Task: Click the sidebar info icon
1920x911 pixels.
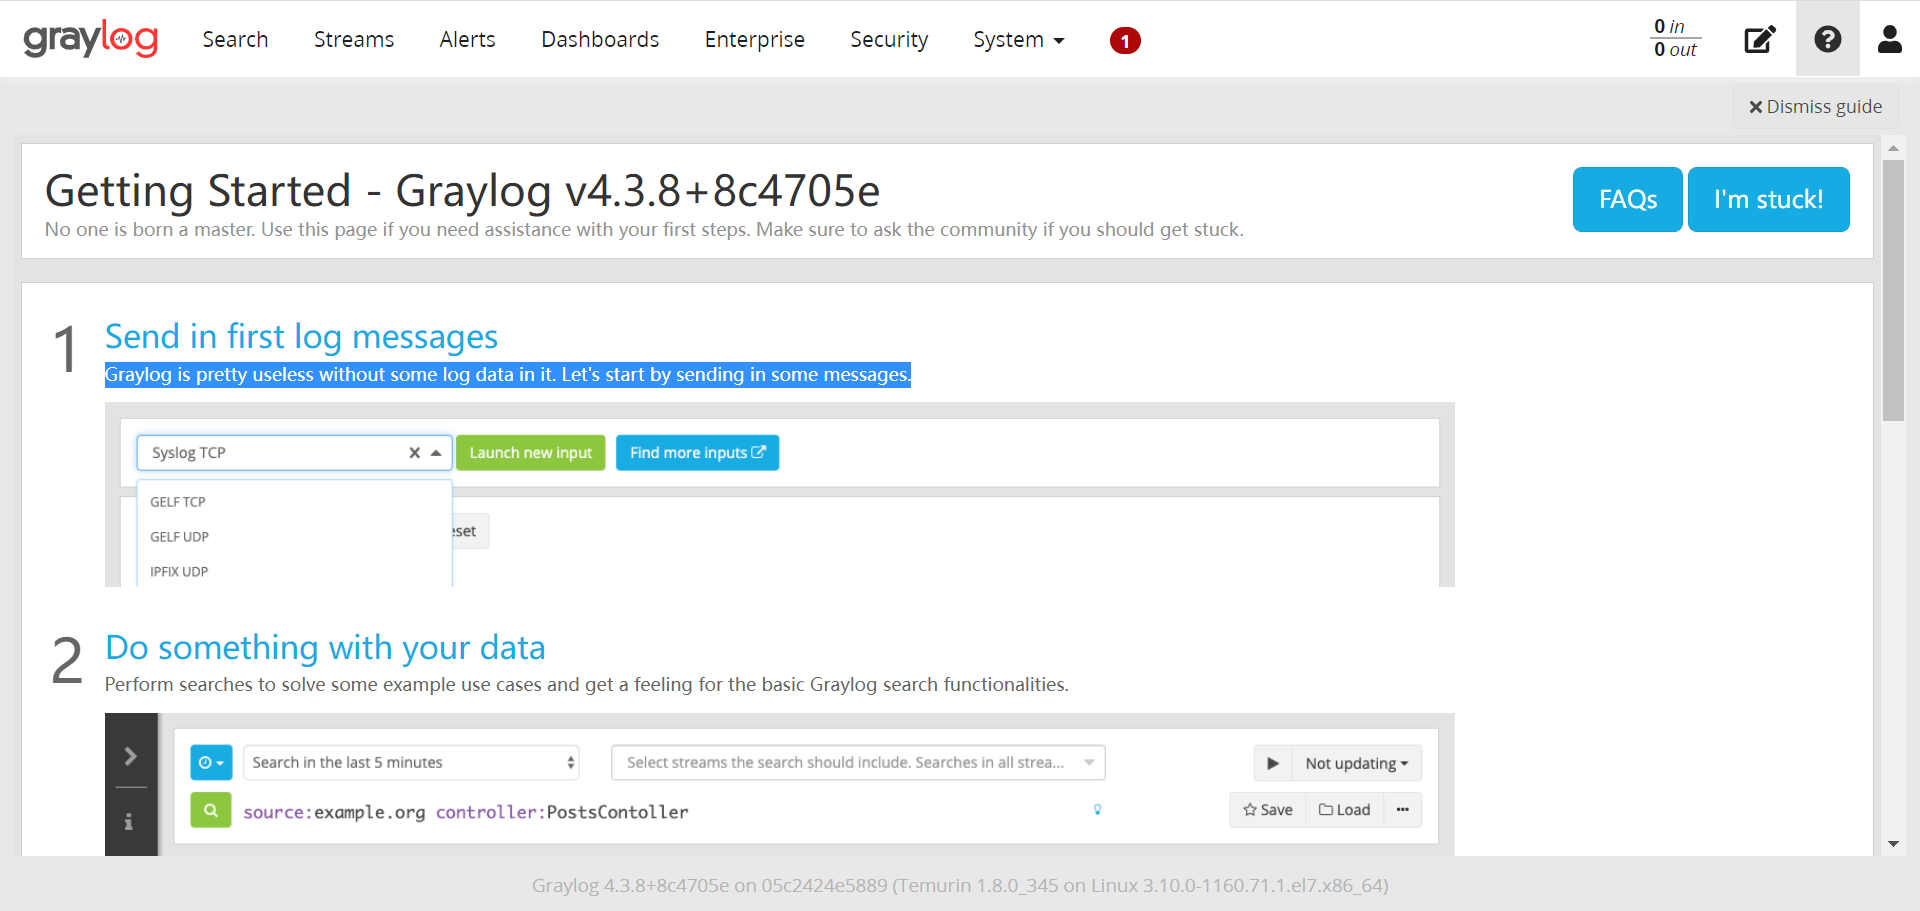Action: (x=129, y=821)
